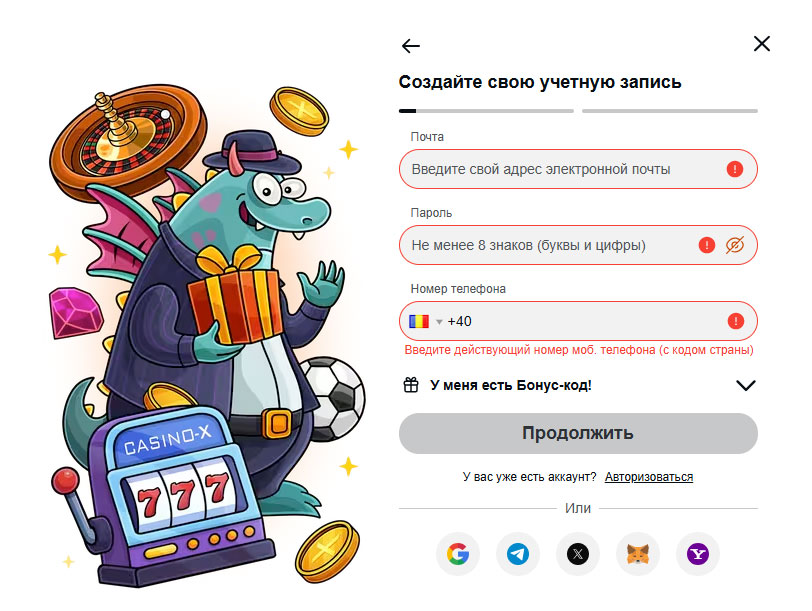812x611 pixels.
Task: Focus the password input field
Action: point(550,245)
